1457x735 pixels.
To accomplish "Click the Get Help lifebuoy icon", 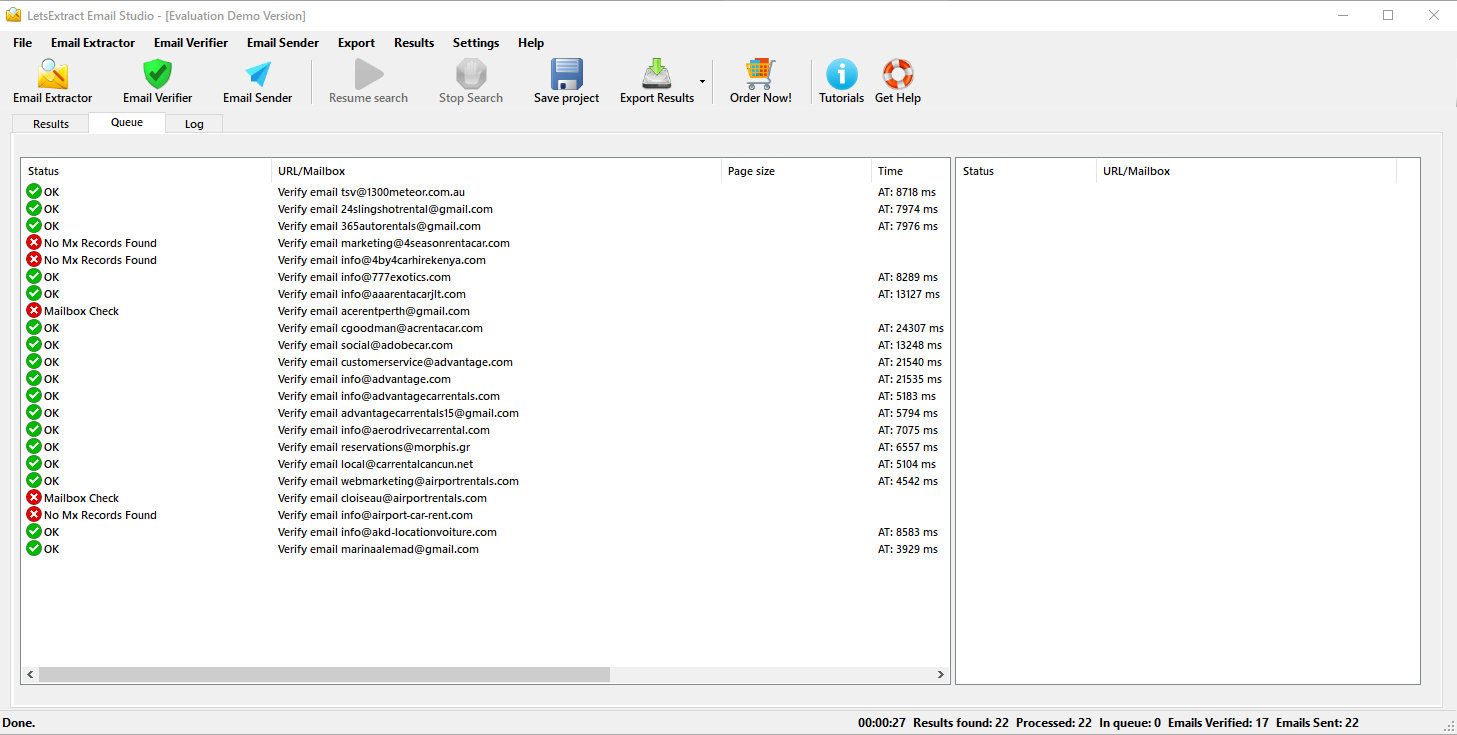I will (897, 76).
